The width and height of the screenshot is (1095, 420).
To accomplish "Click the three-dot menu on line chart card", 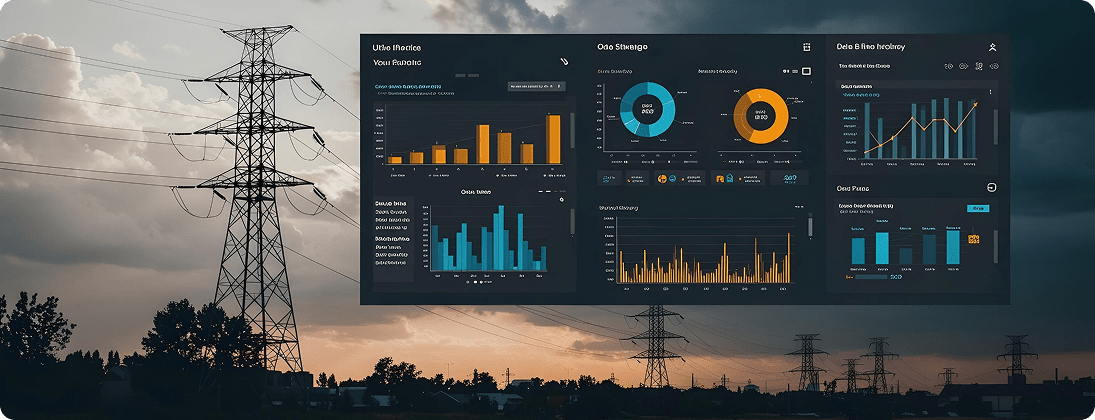I will click(x=990, y=92).
